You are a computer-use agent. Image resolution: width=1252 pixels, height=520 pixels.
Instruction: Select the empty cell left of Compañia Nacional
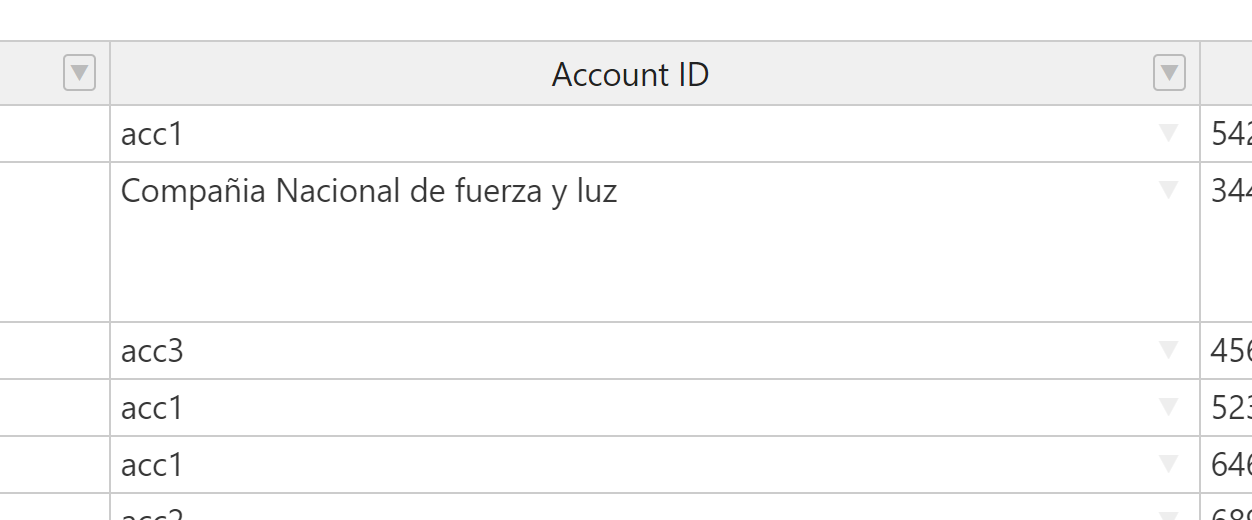(54, 242)
